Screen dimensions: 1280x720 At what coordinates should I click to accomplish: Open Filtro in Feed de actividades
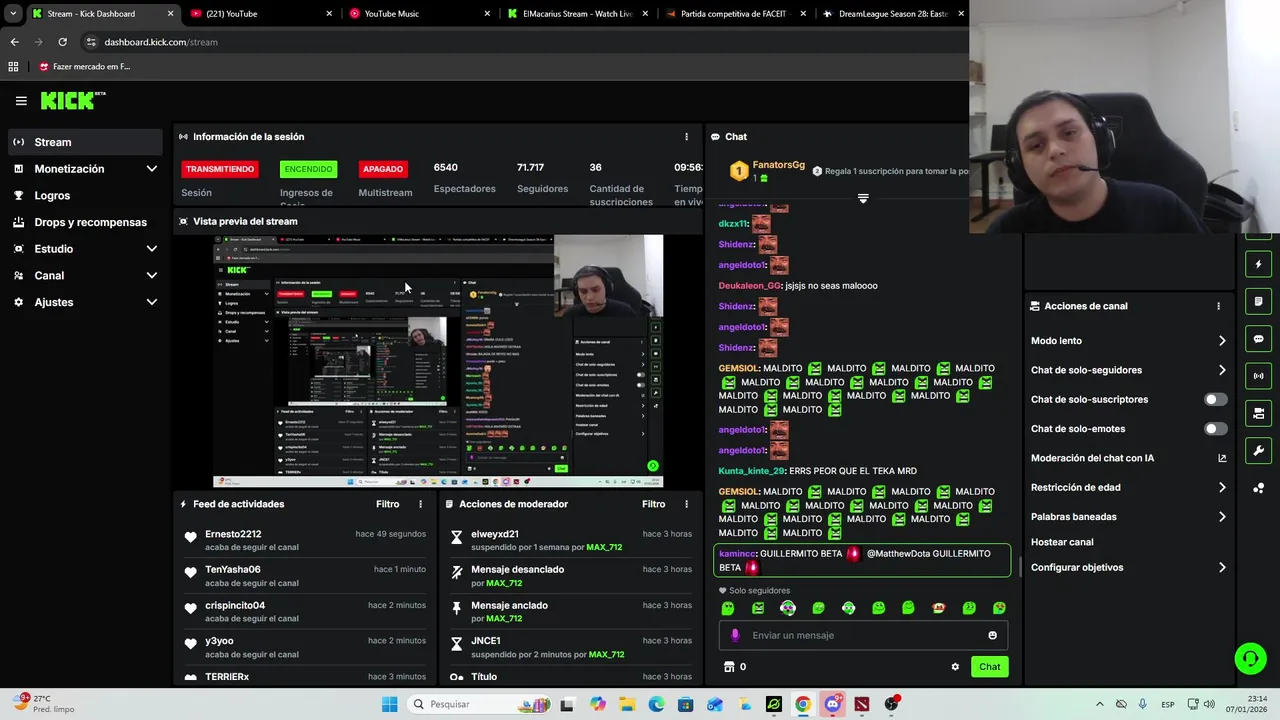click(387, 504)
